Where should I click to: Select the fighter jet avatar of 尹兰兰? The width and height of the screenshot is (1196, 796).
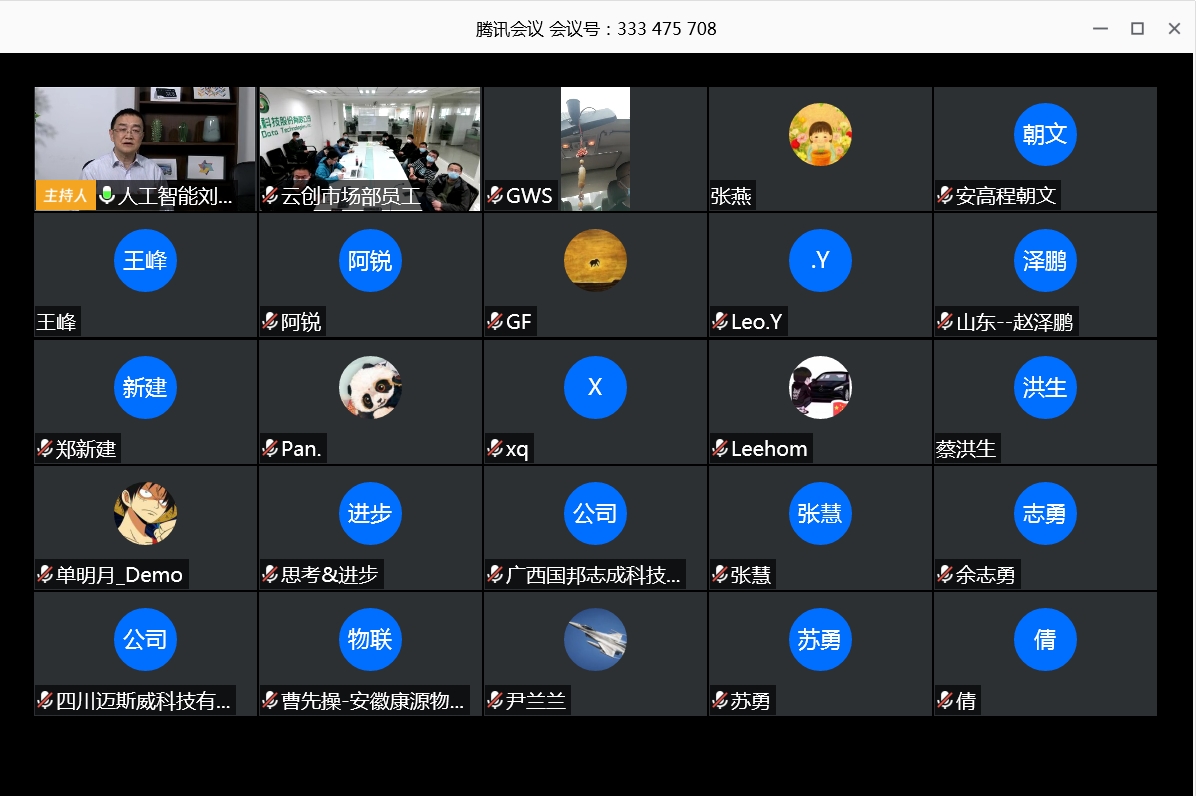coord(595,639)
